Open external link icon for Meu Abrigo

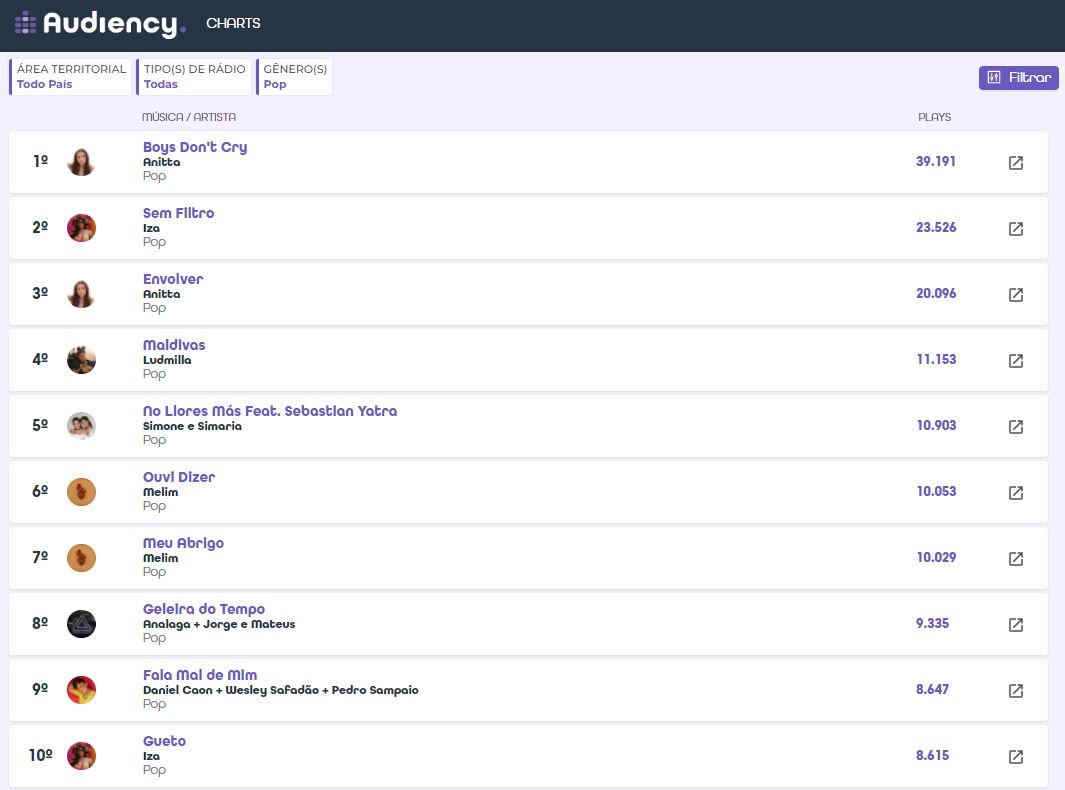point(1015,558)
